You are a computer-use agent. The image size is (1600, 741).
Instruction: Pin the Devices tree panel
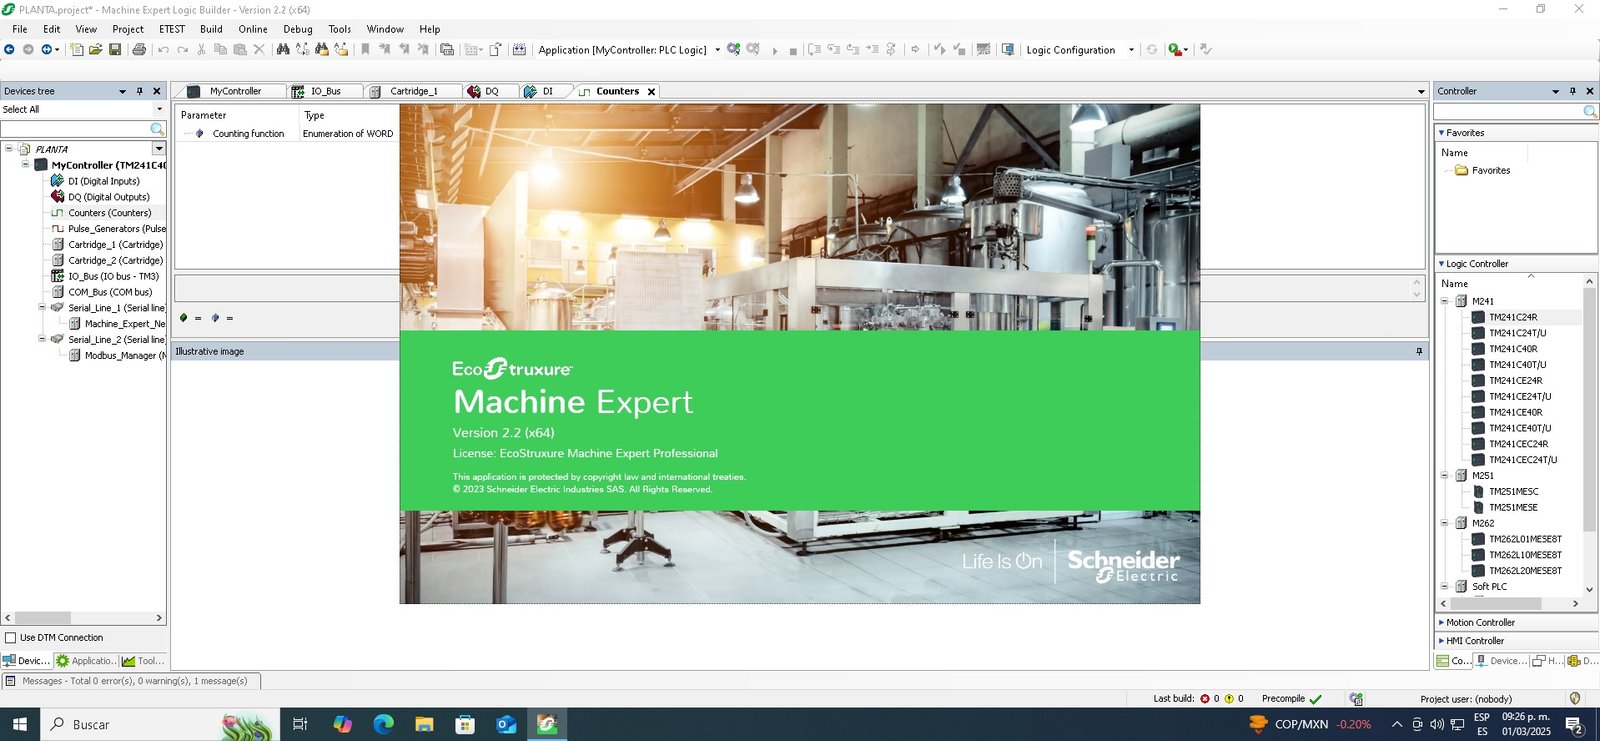click(140, 91)
